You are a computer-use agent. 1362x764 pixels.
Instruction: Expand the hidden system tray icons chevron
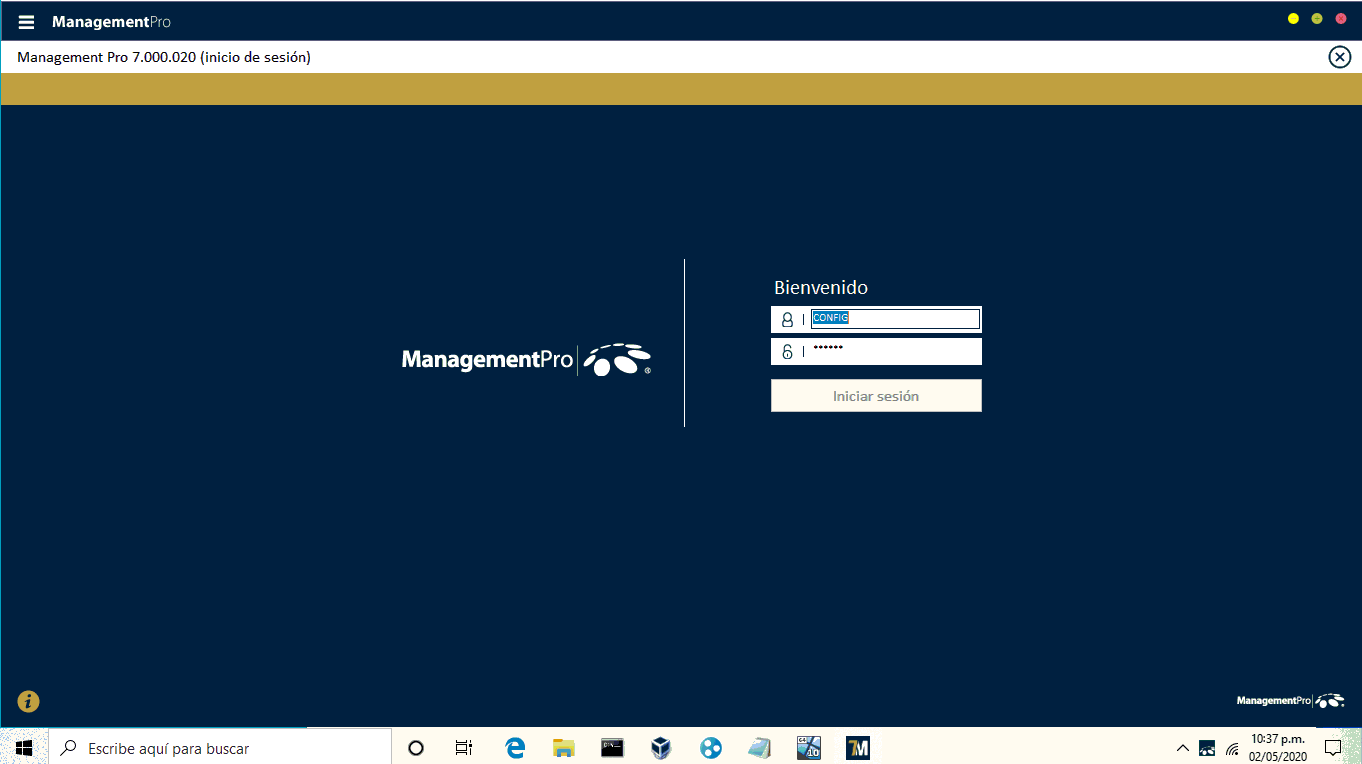point(1182,747)
